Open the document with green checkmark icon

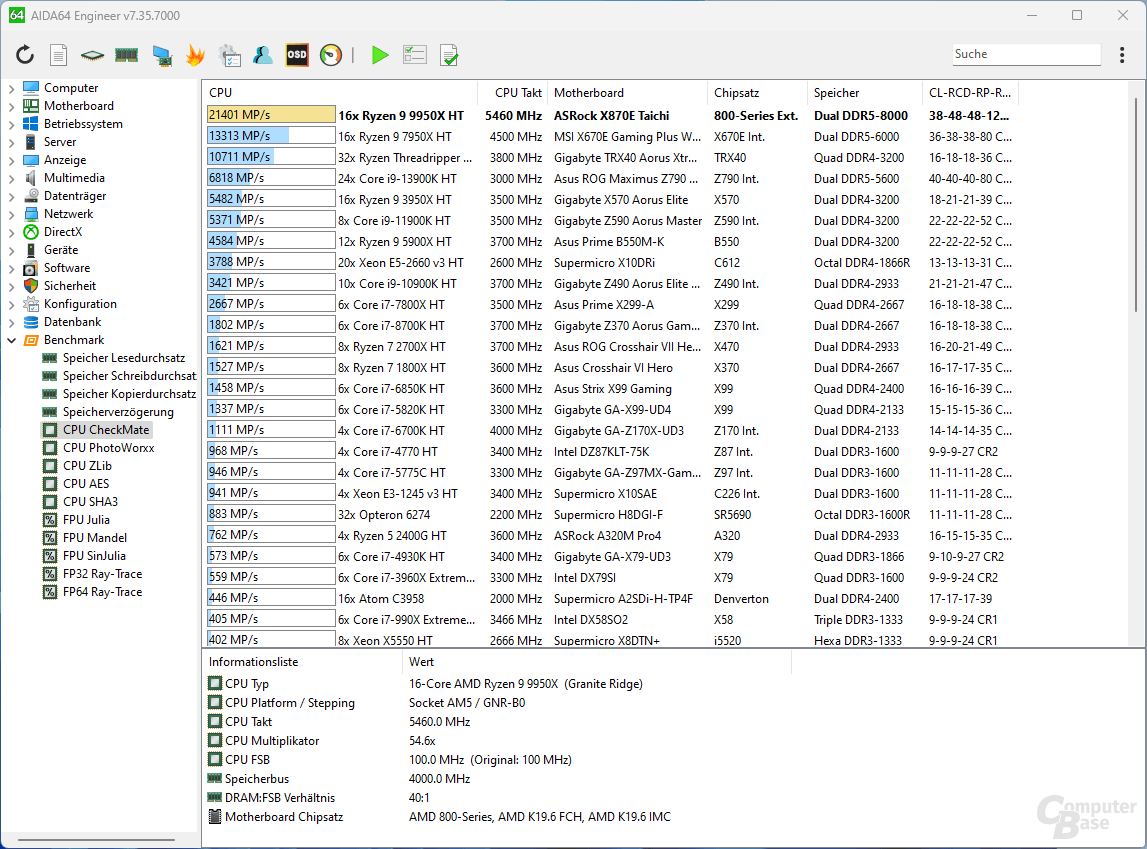click(450, 55)
